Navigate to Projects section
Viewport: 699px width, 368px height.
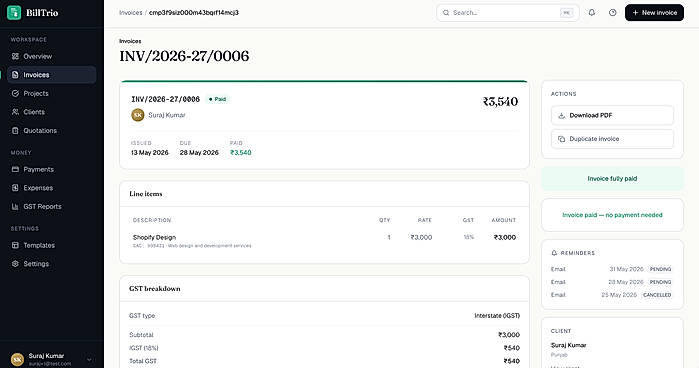pyautogui.click(x=52, y=93)
